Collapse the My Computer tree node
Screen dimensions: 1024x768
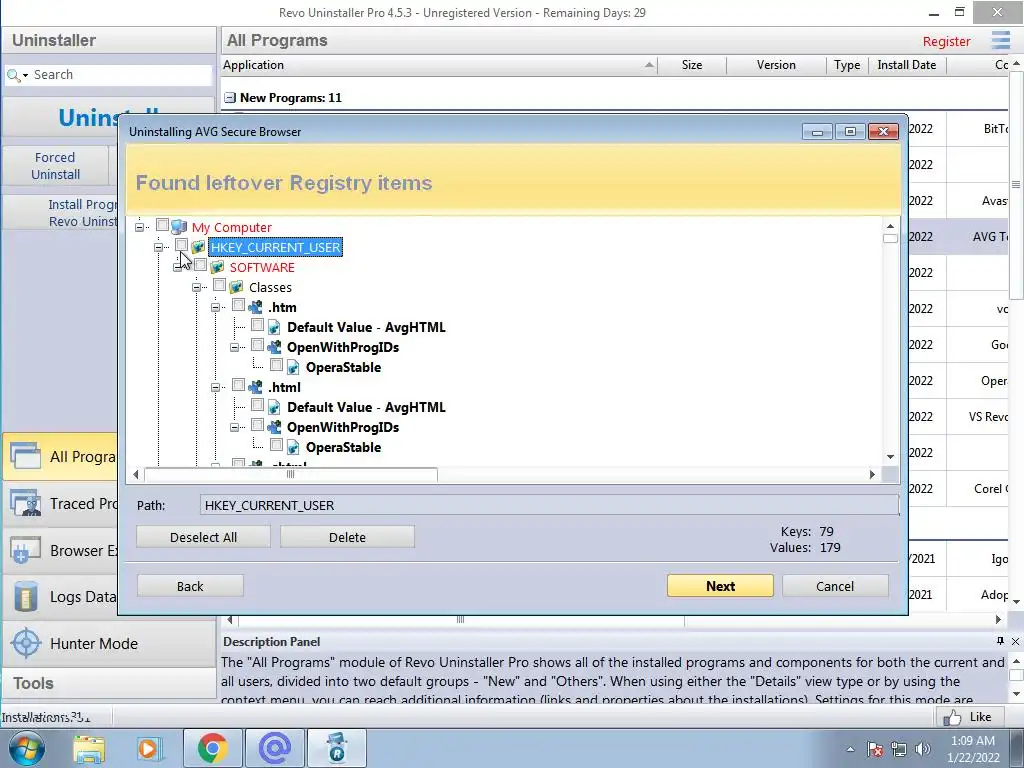(139, 227)
